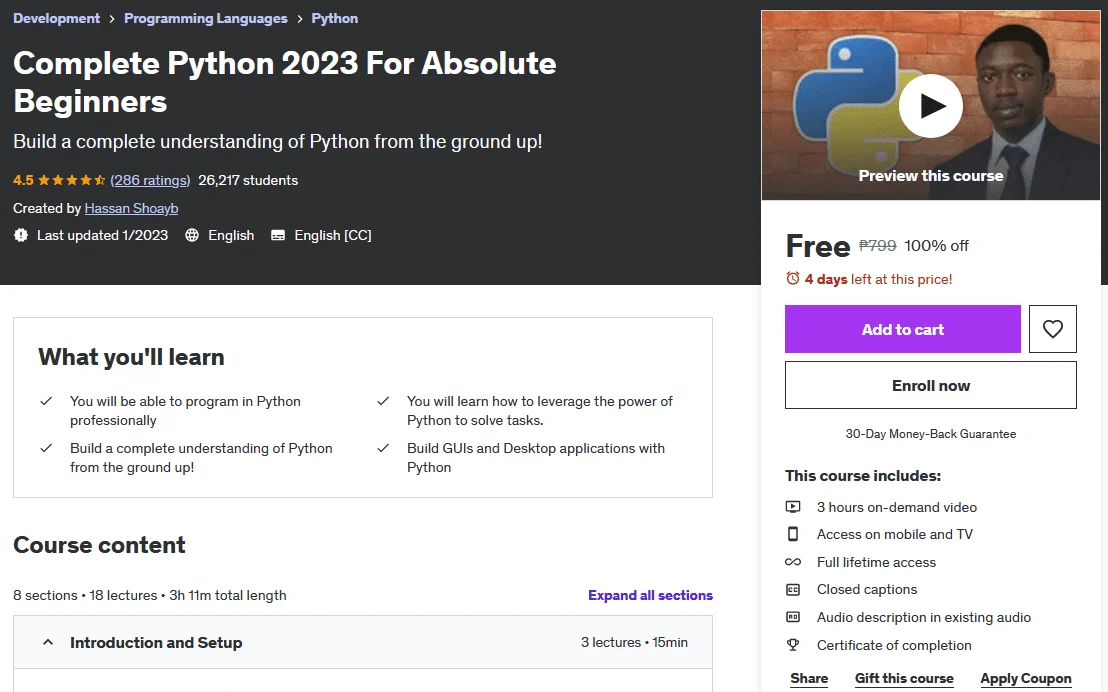Click Gift this course

(x=904, y=679)
